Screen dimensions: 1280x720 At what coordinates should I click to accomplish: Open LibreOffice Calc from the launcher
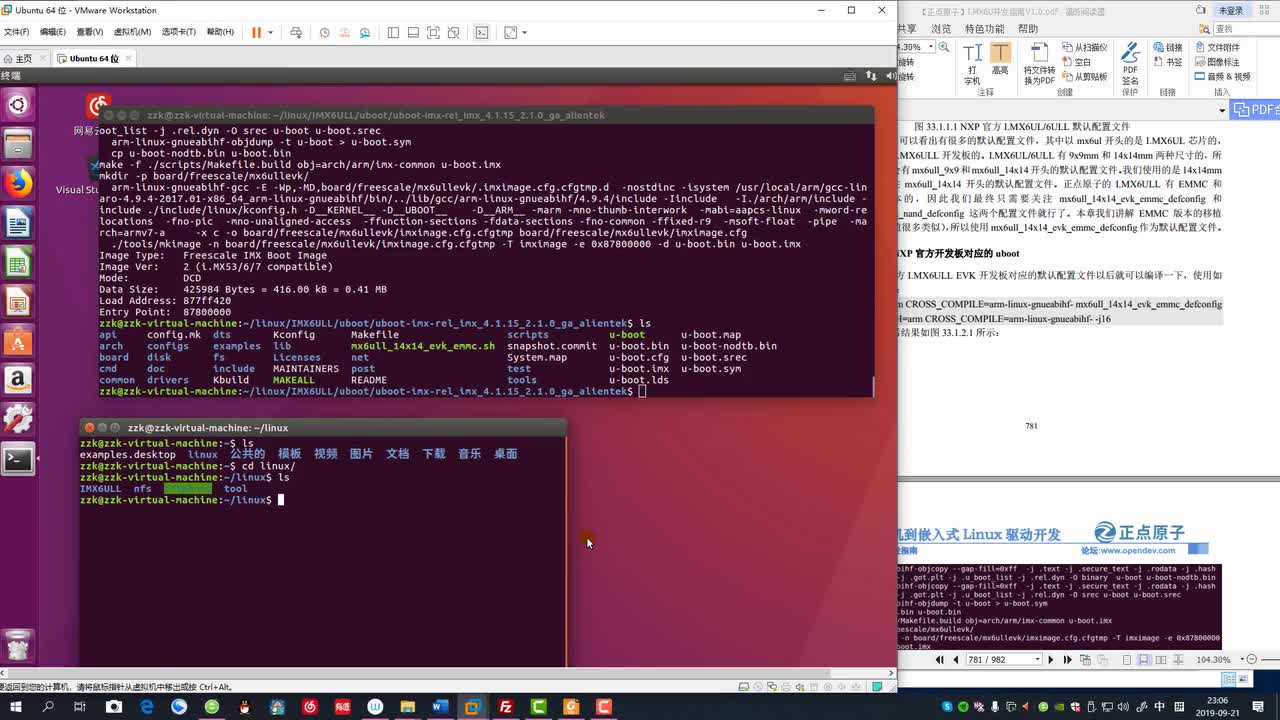18,262
